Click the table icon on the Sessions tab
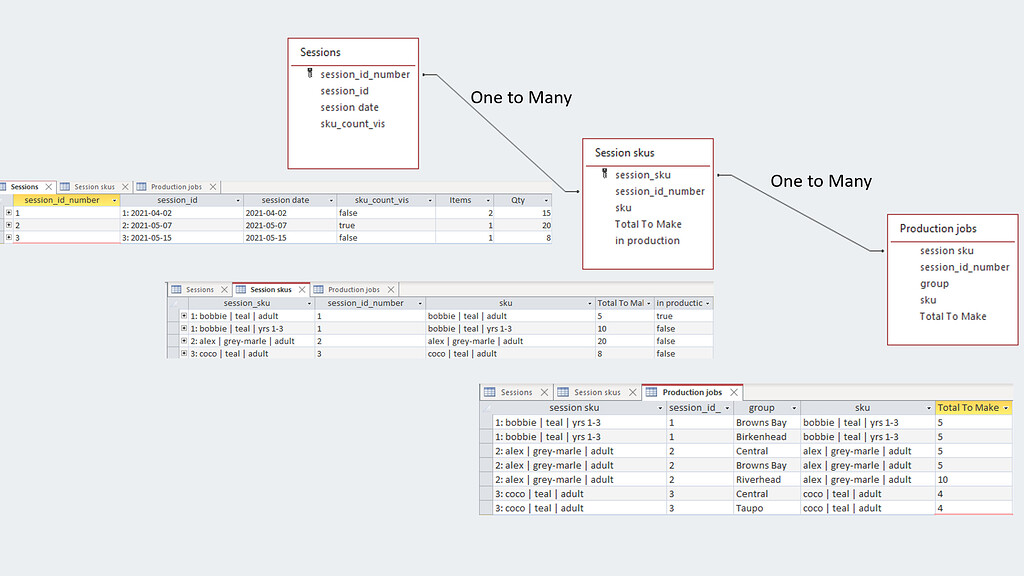 pyautogui.click(x=7, y=186)
